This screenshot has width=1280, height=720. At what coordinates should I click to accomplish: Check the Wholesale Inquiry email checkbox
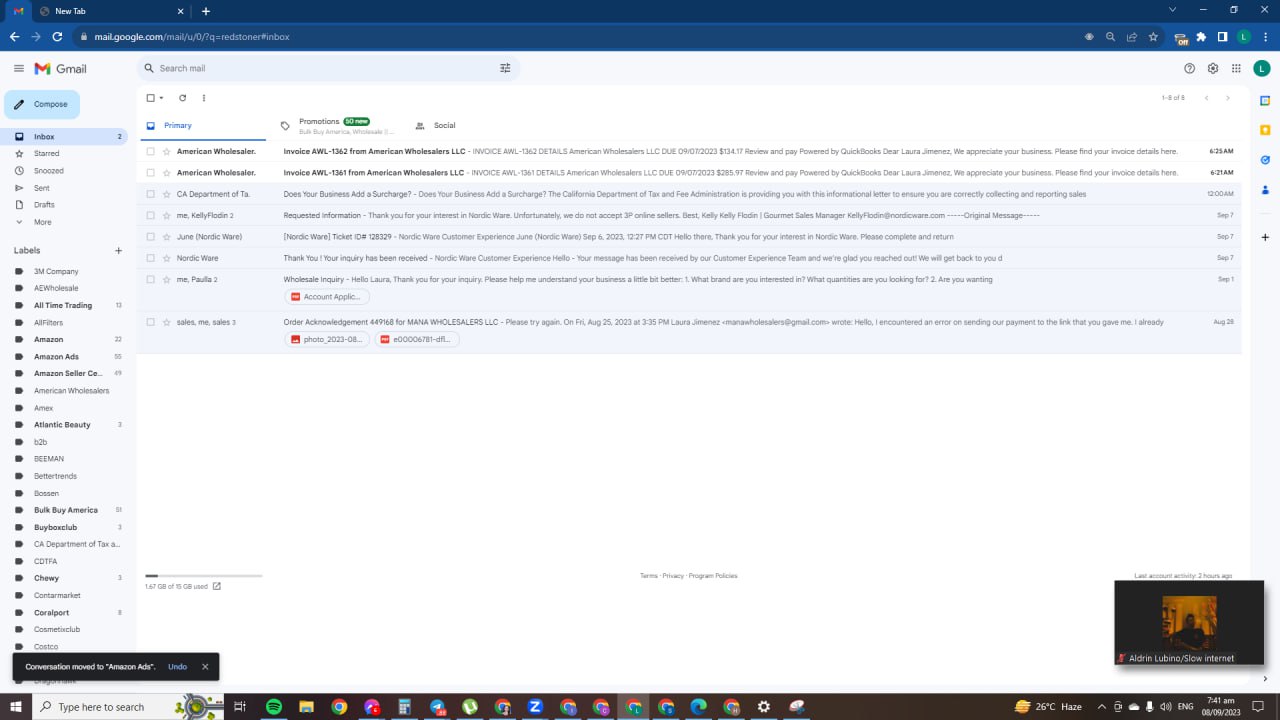click(151, 279)
